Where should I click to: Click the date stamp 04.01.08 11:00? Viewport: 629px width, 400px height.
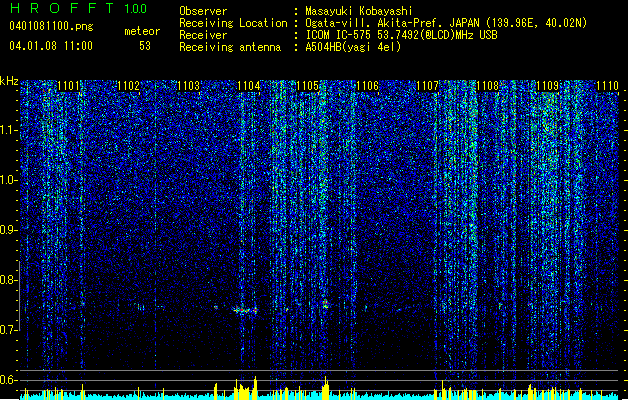pos(51,46)
